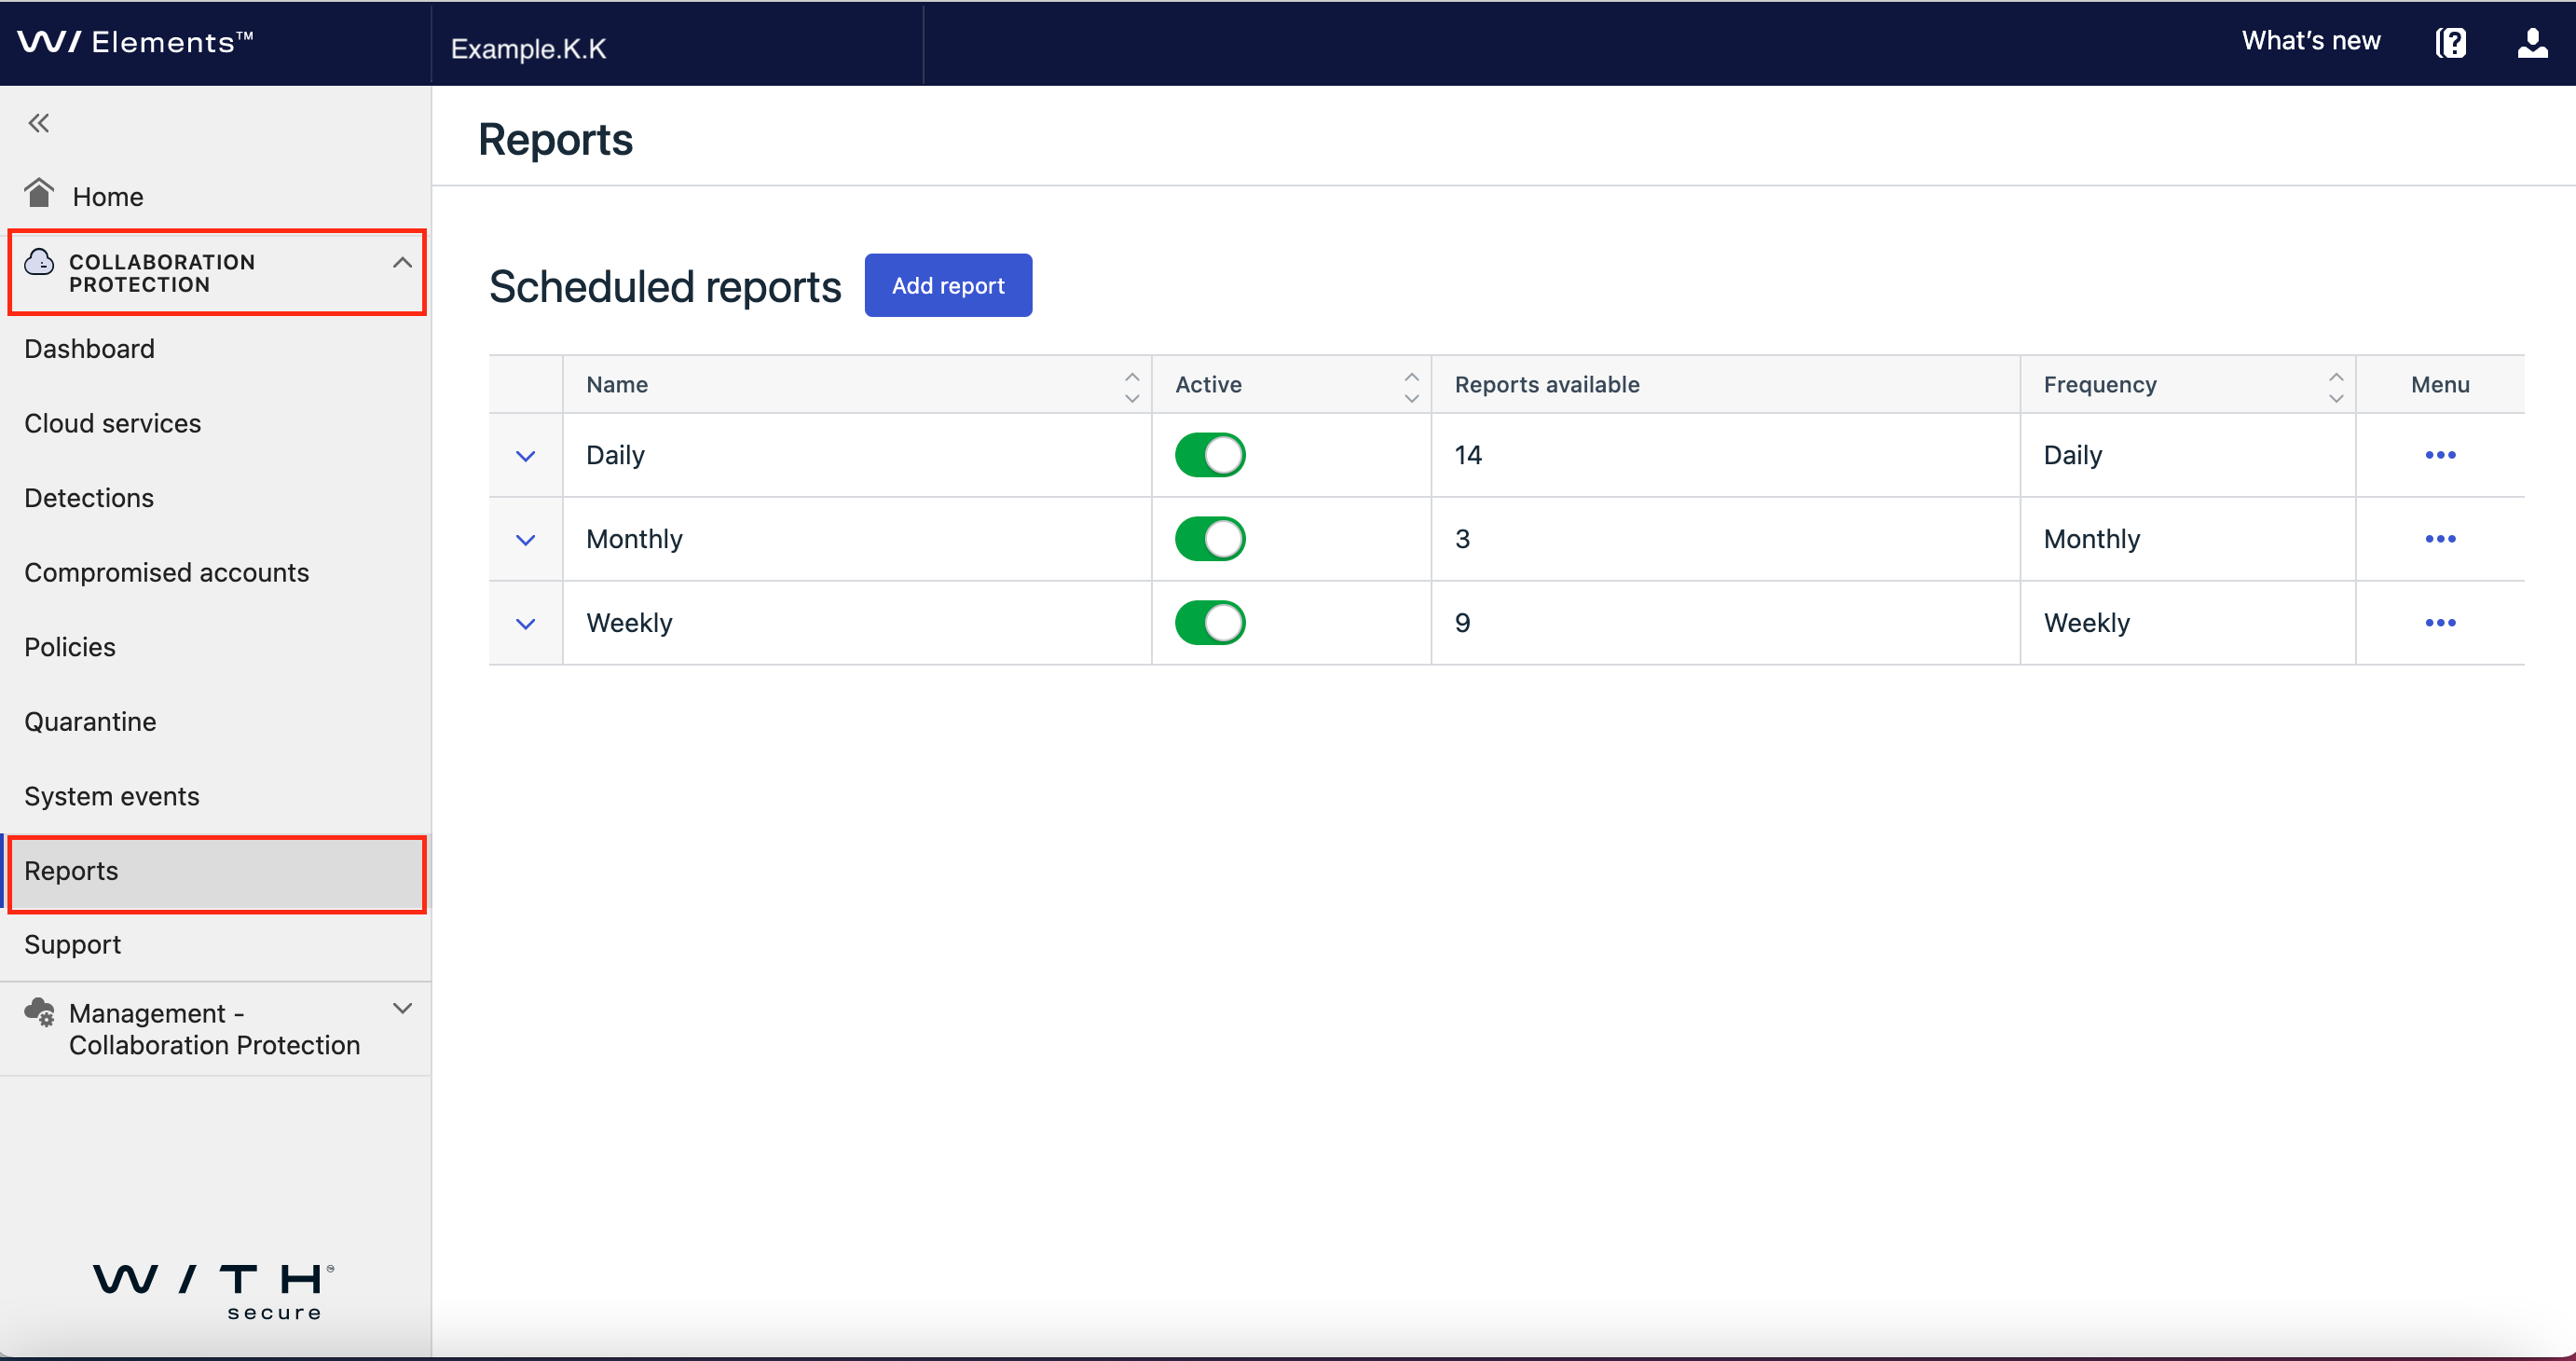The image size is (2576, 1361).
Task: Click the reports available value 3
Action: 1462,539
